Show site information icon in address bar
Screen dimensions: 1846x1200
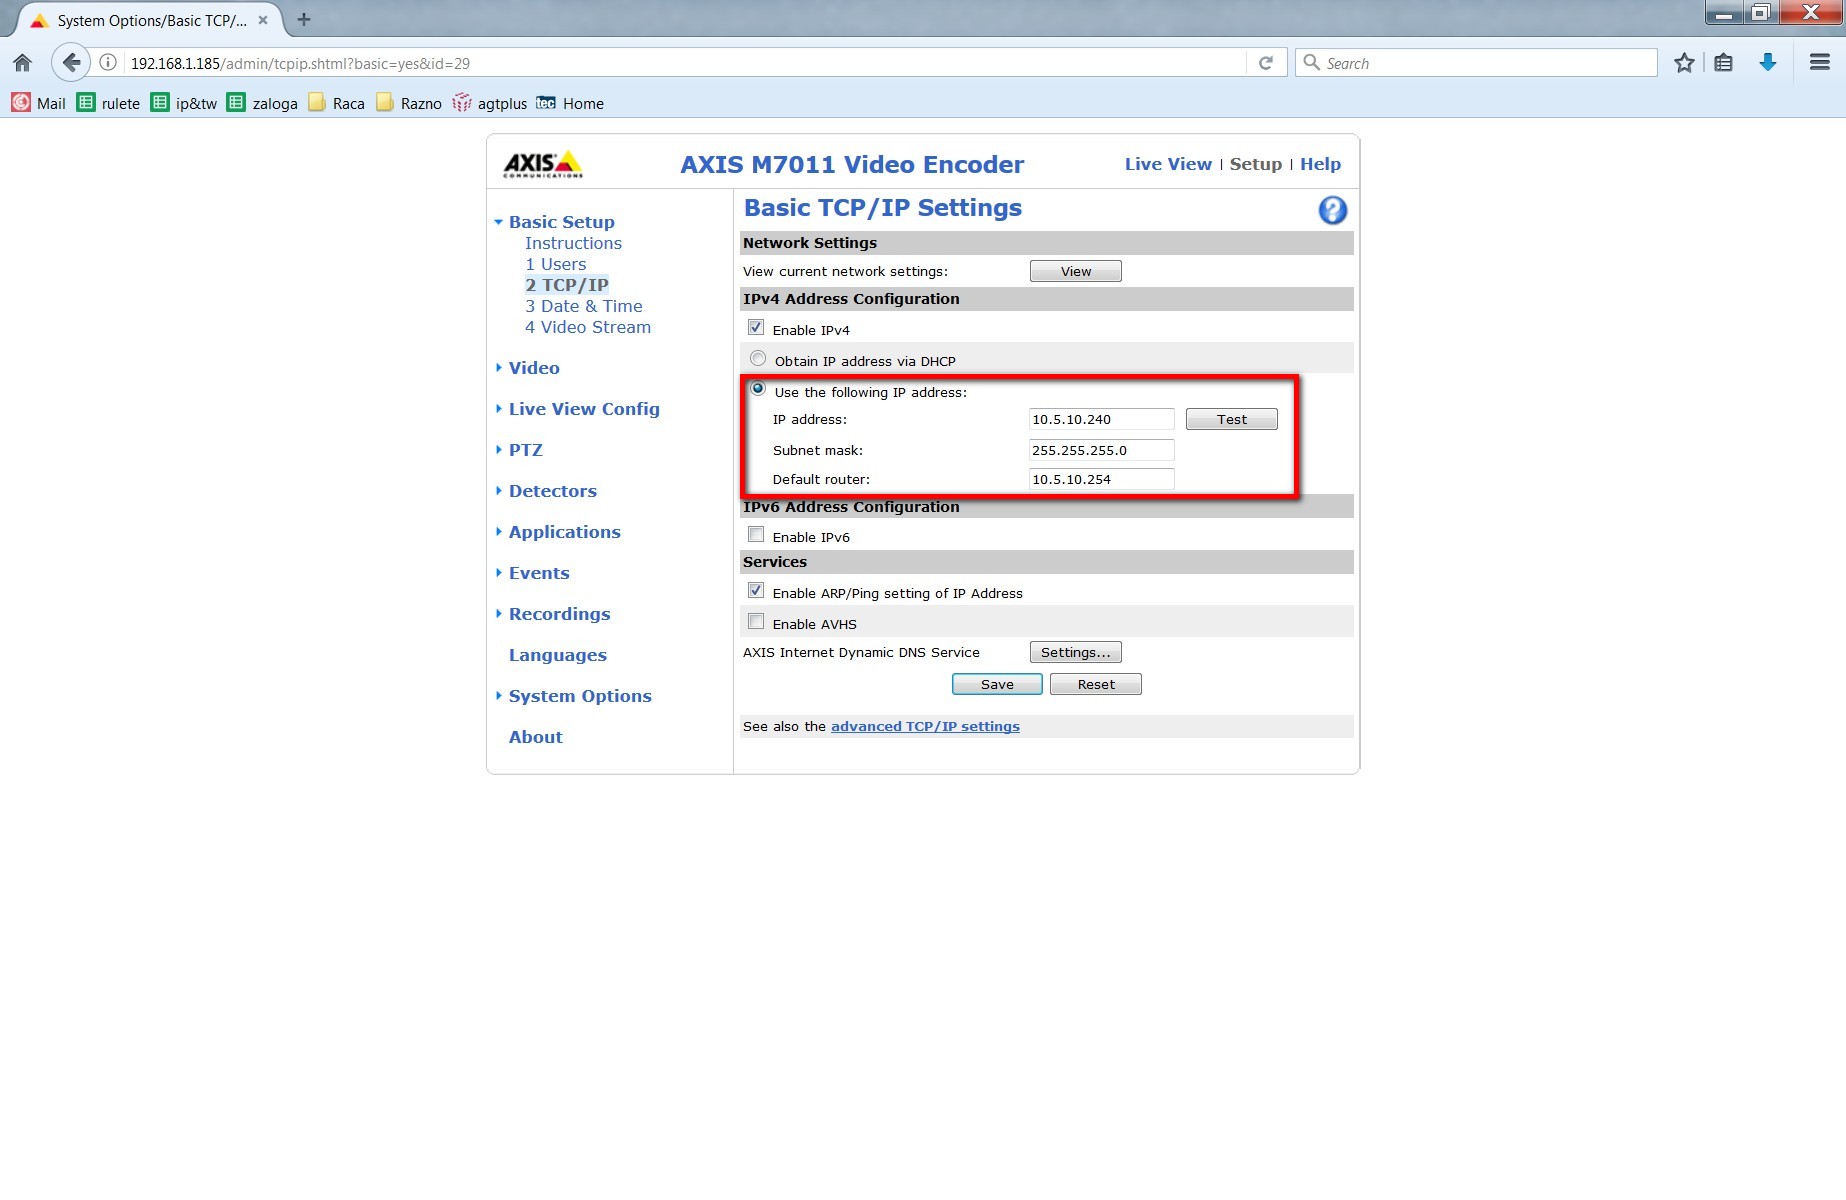coord(108,63)
